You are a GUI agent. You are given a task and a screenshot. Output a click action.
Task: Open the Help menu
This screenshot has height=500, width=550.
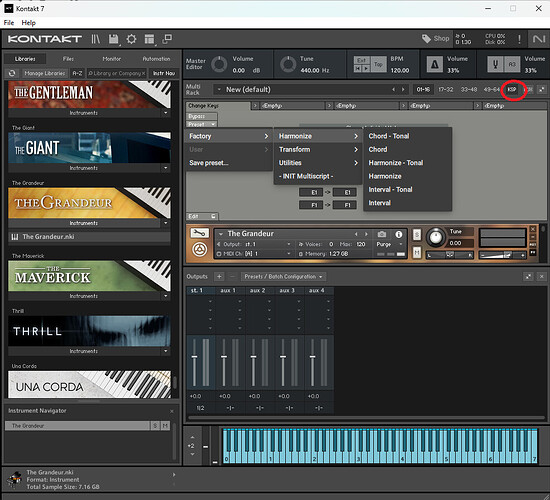coord(28,23)
